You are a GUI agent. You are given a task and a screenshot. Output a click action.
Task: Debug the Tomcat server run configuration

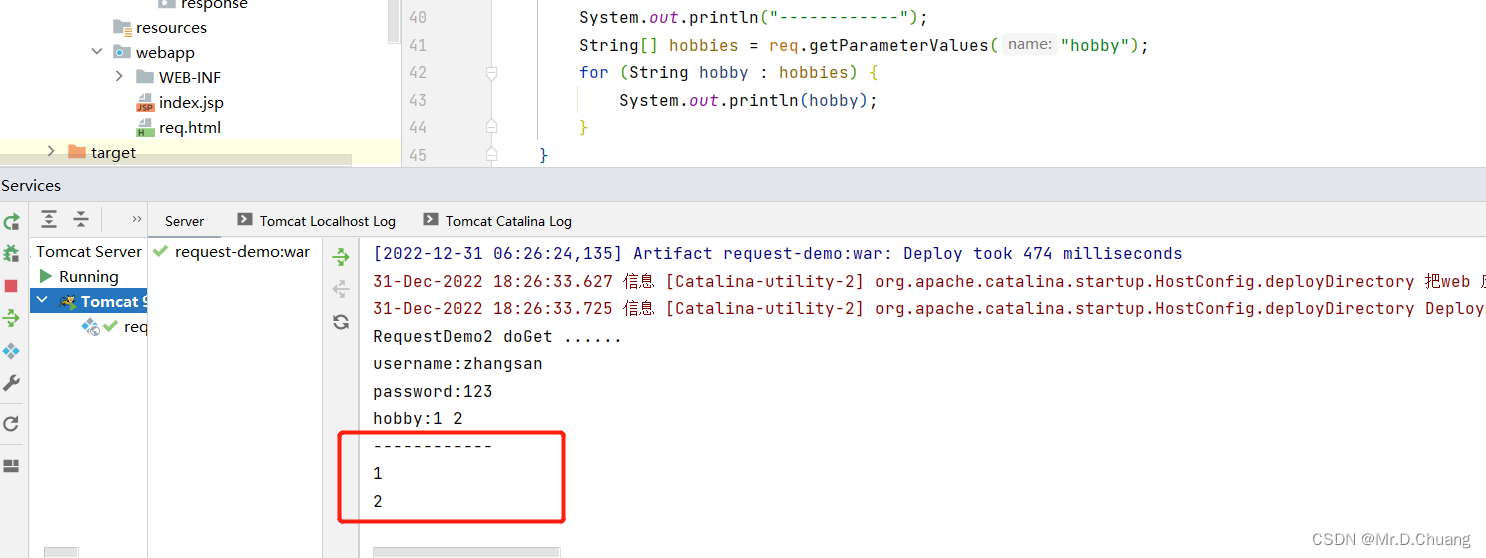pyautogui.click(x=11, y=253)
